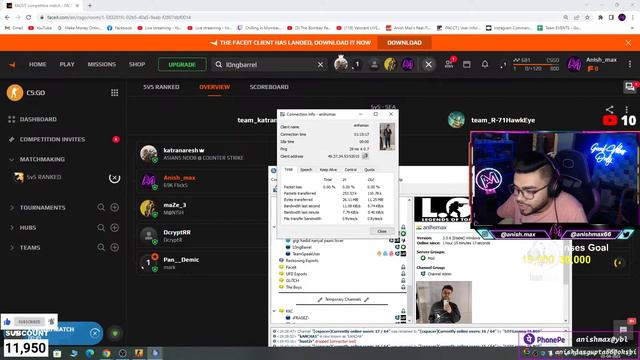
Task: Click the share icon in match room
Action: tap(609, 109)
